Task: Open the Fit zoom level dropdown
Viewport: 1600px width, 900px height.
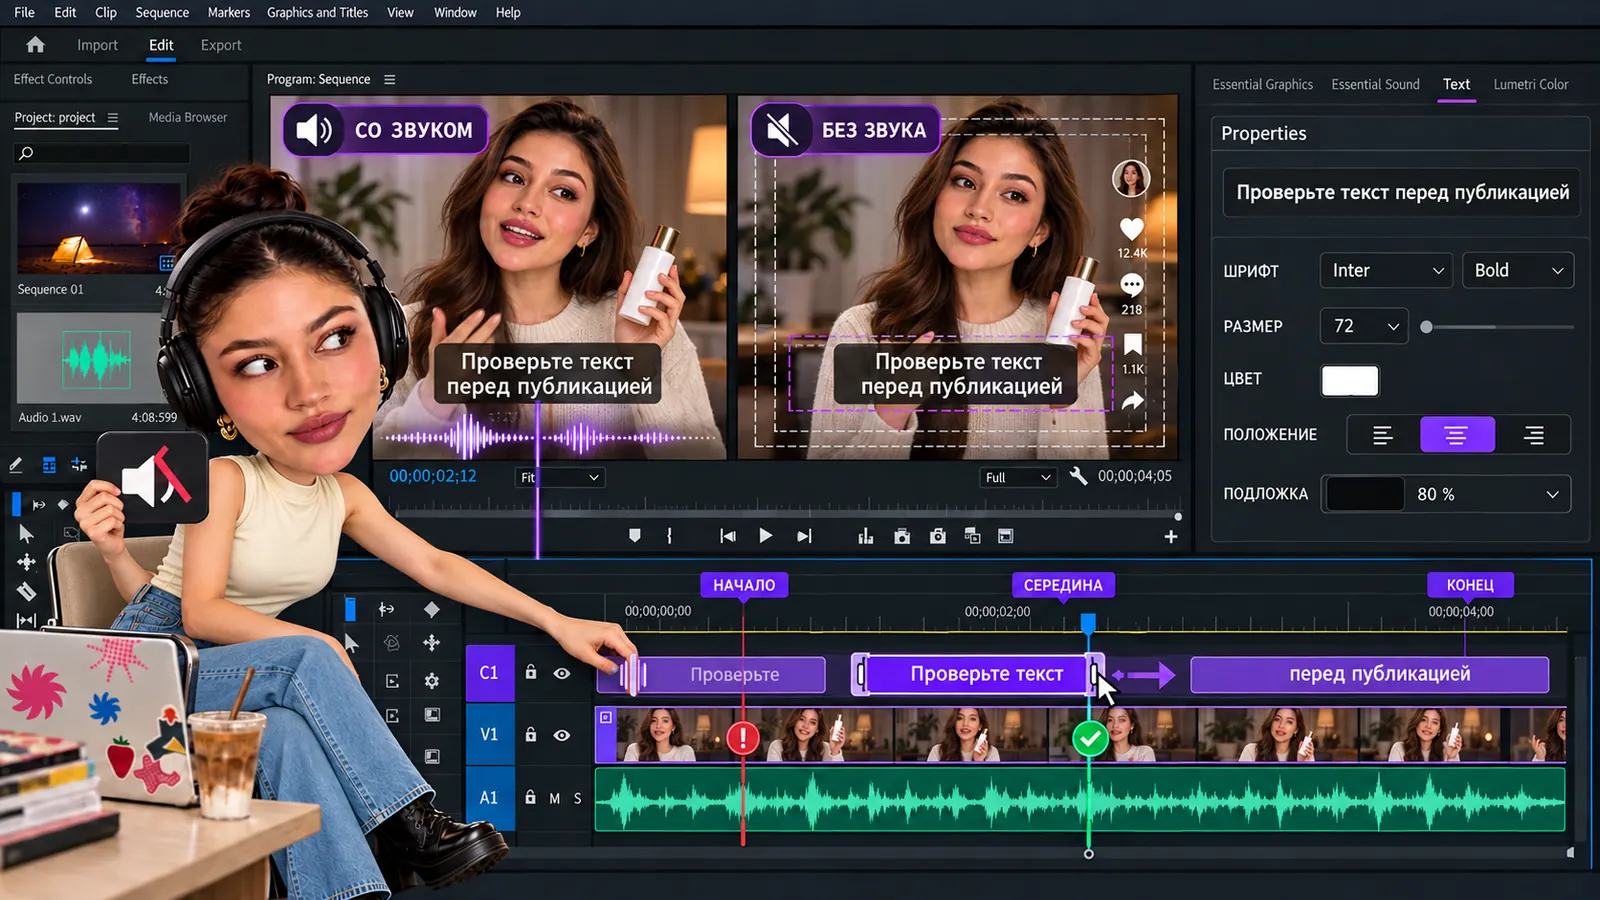Action: pyautogui.click(x=560, y=478)
